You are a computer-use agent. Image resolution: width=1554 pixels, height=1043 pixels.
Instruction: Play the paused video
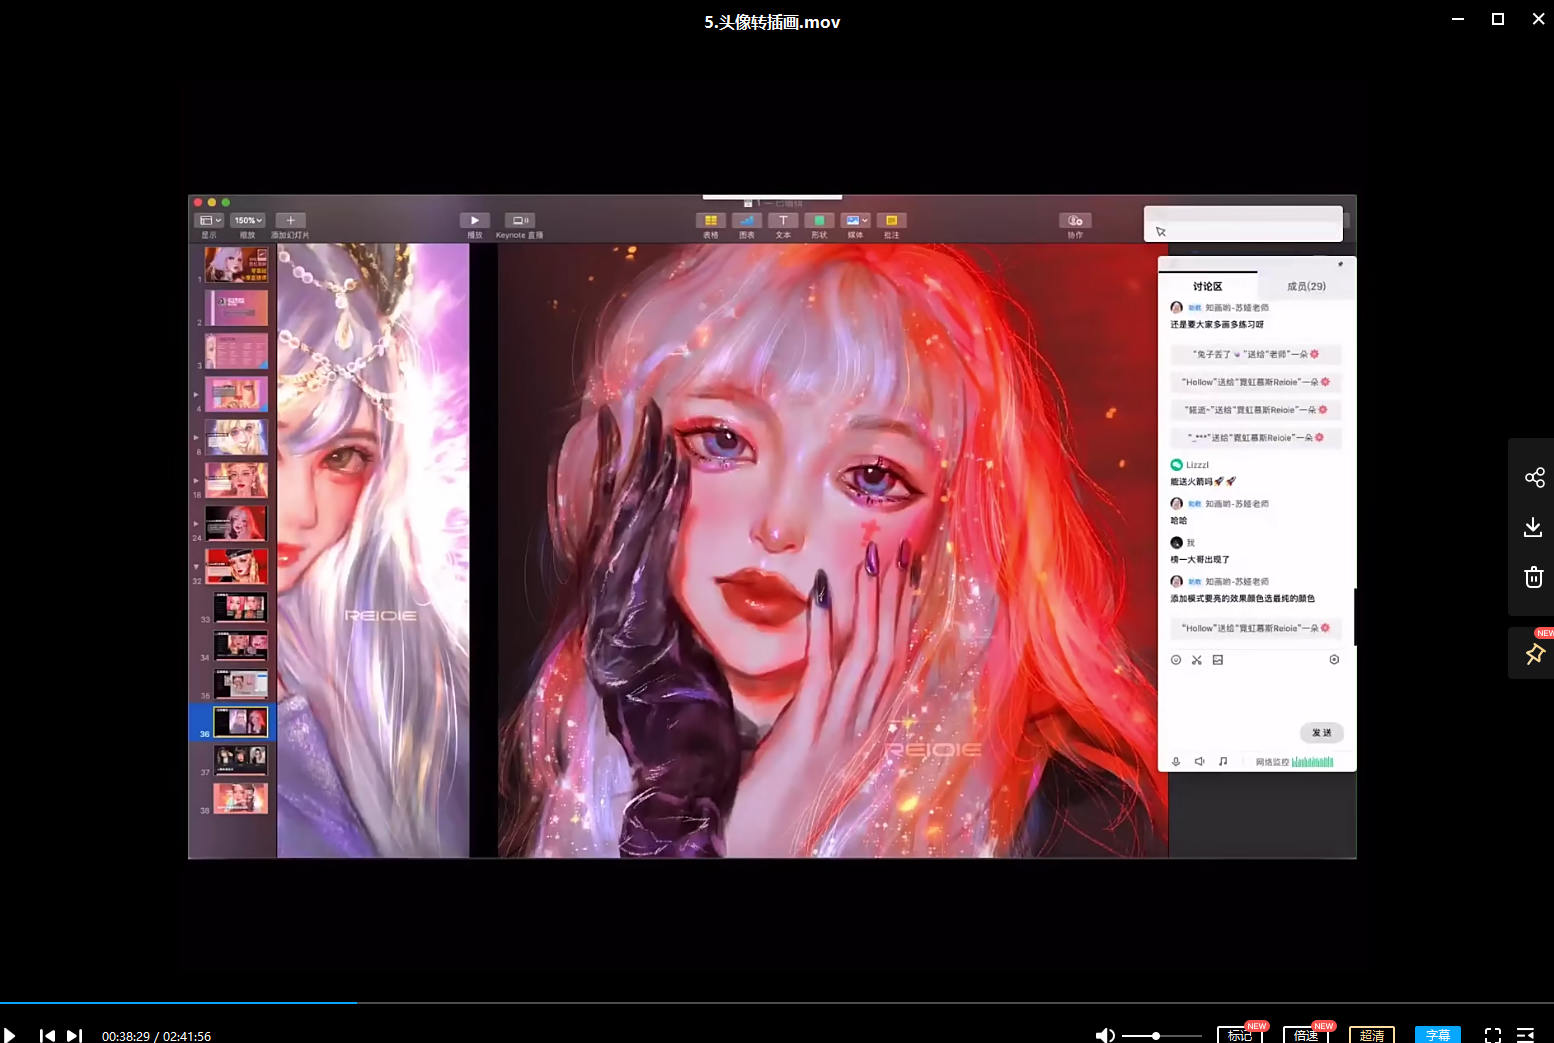10,1035
